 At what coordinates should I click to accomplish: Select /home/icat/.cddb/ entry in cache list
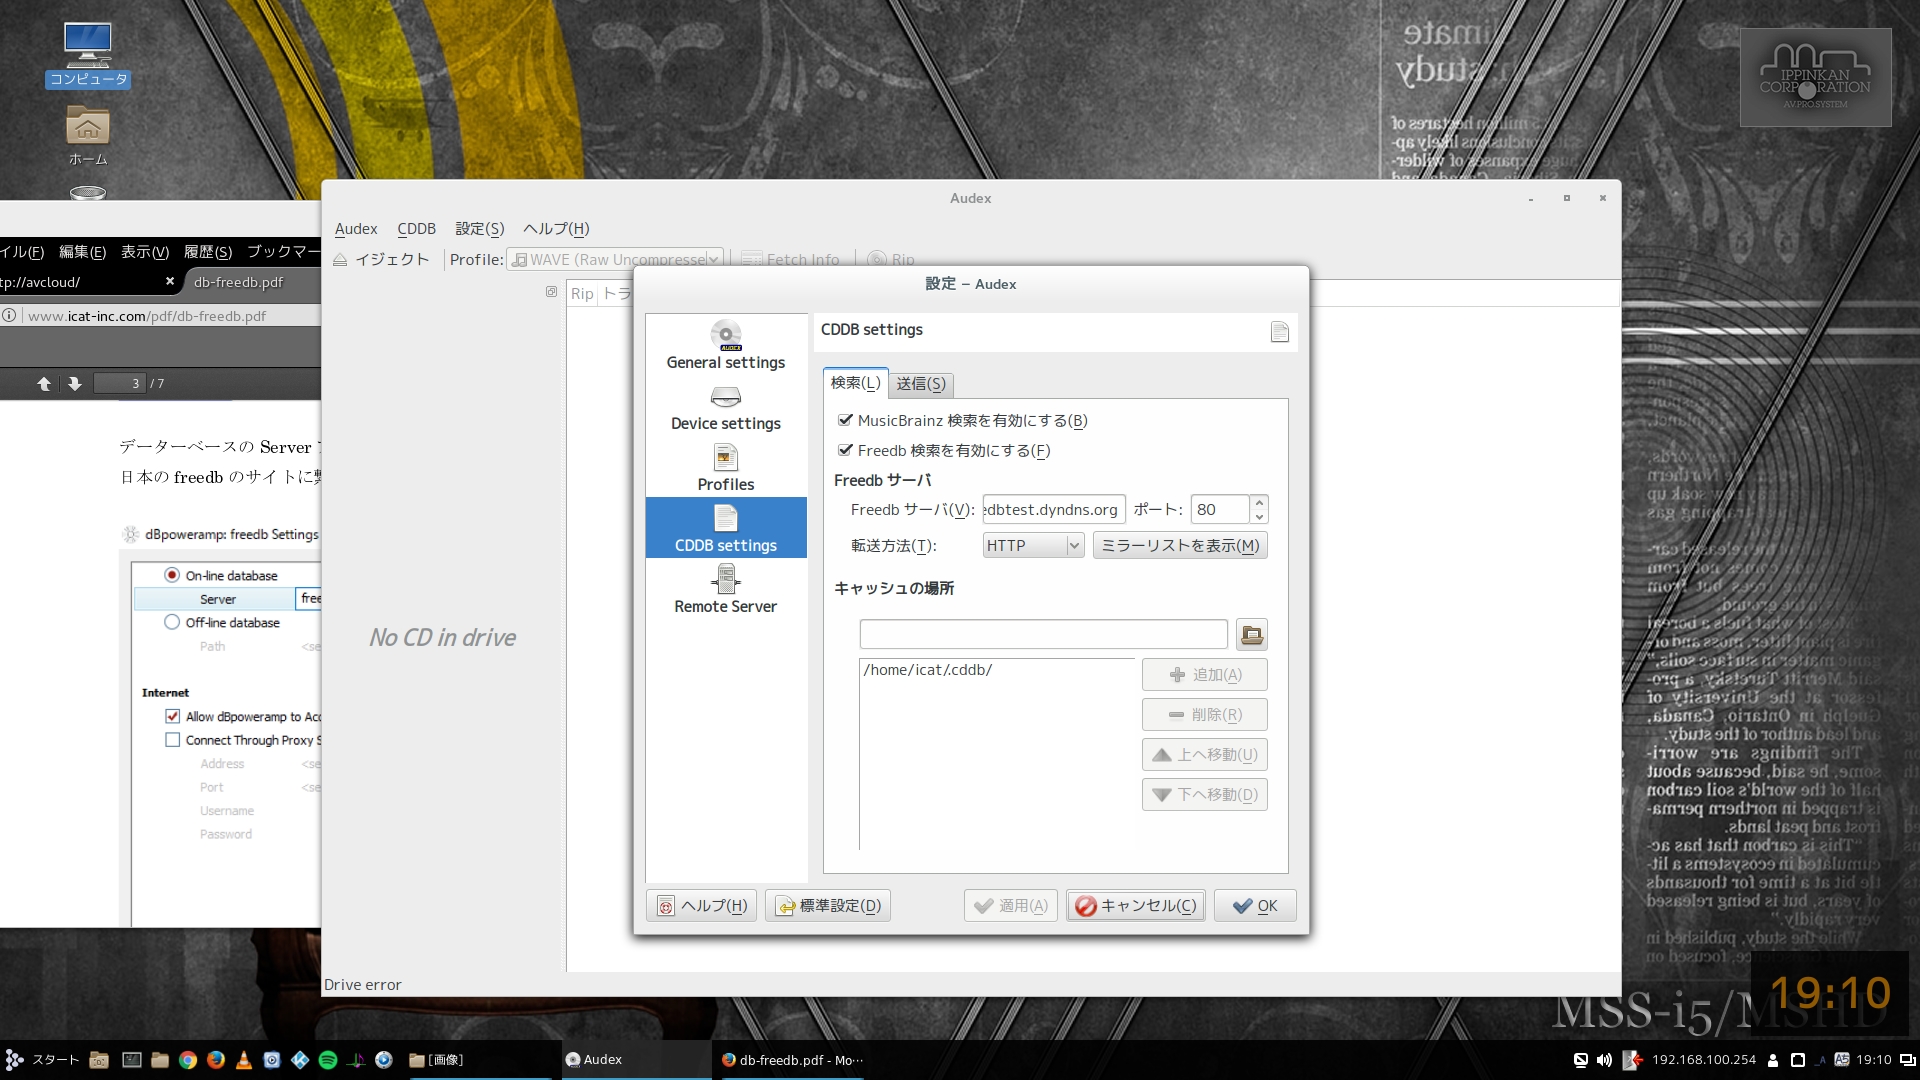click(997, 670)
